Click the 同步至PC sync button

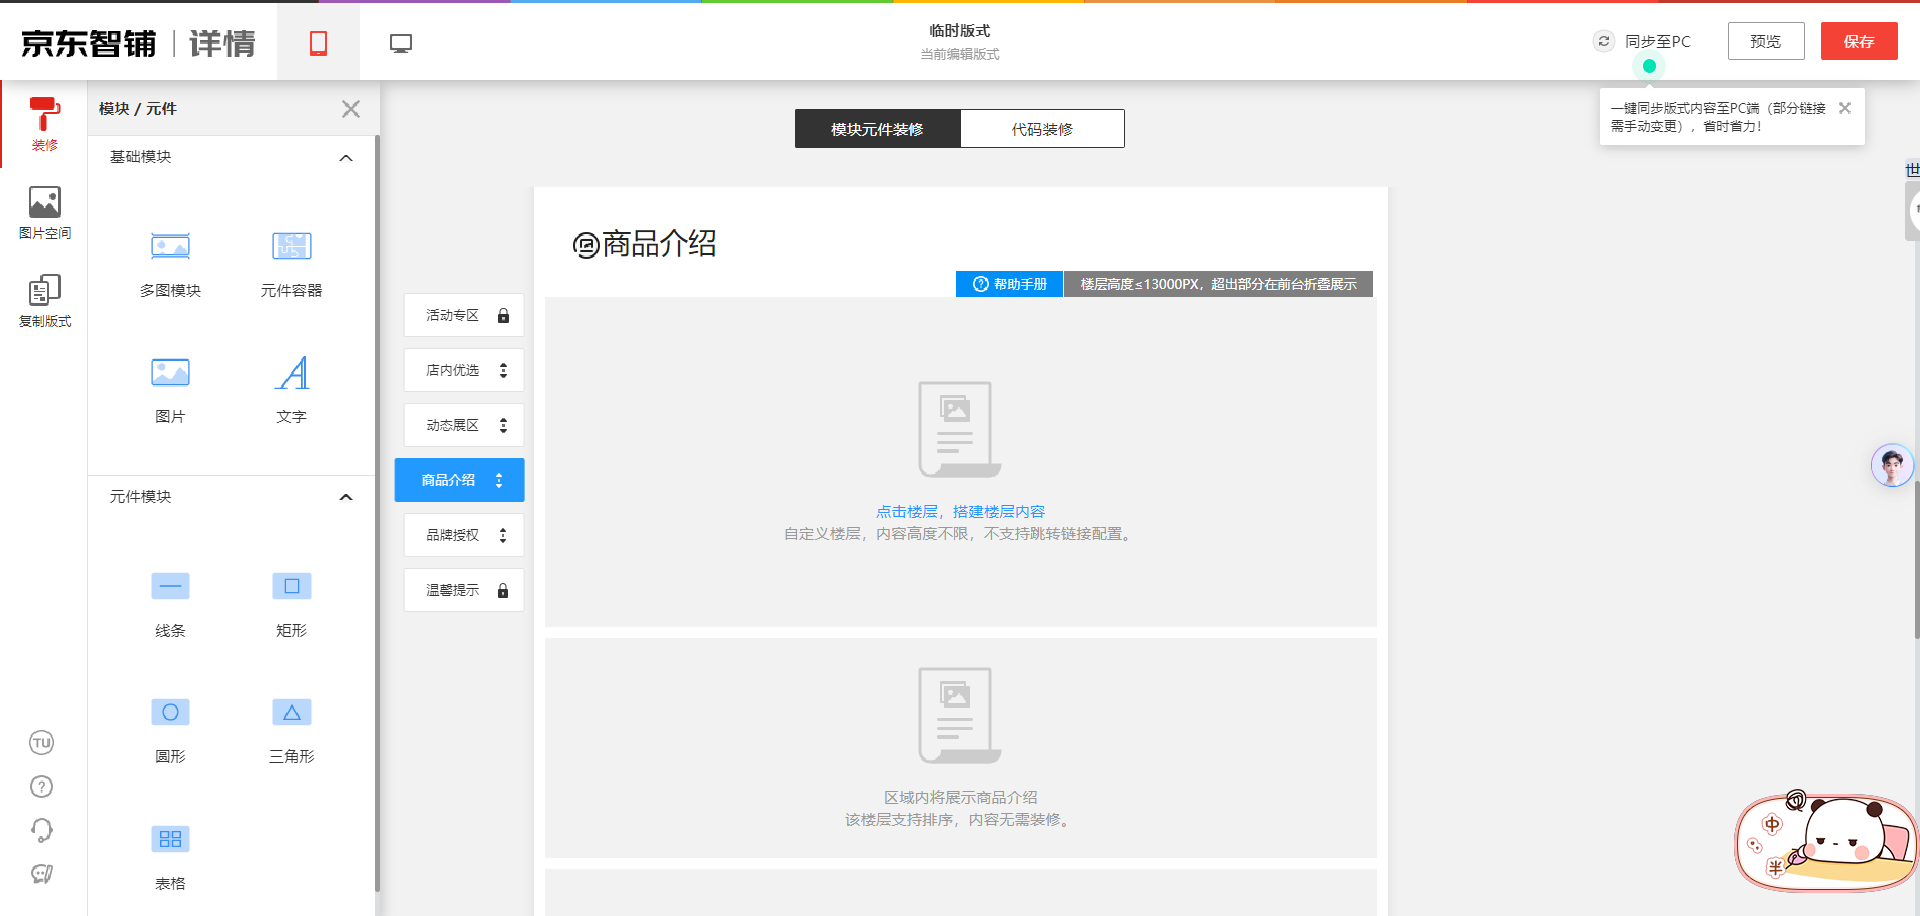coord(1643,42)
